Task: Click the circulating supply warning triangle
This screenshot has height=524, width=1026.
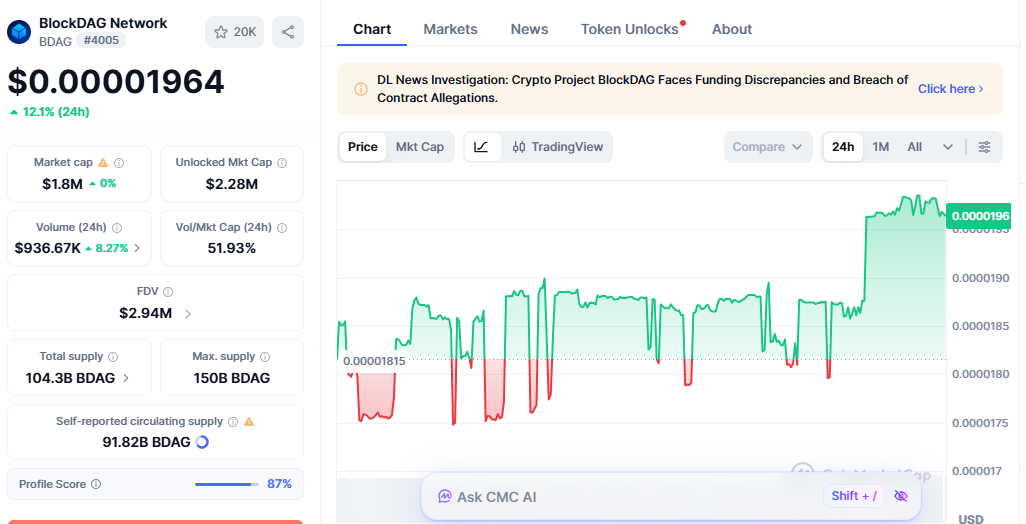Action: (x=249, y=421)
